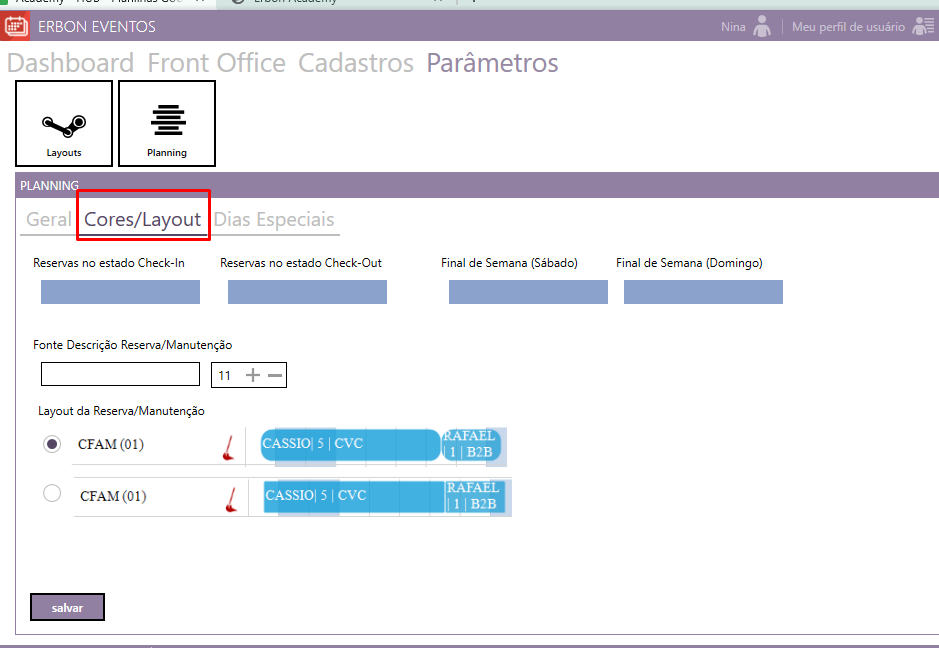The image size is (939, 648).
Task: Select the second CFAM (01) layout radio button
Action: pos(52,493)
